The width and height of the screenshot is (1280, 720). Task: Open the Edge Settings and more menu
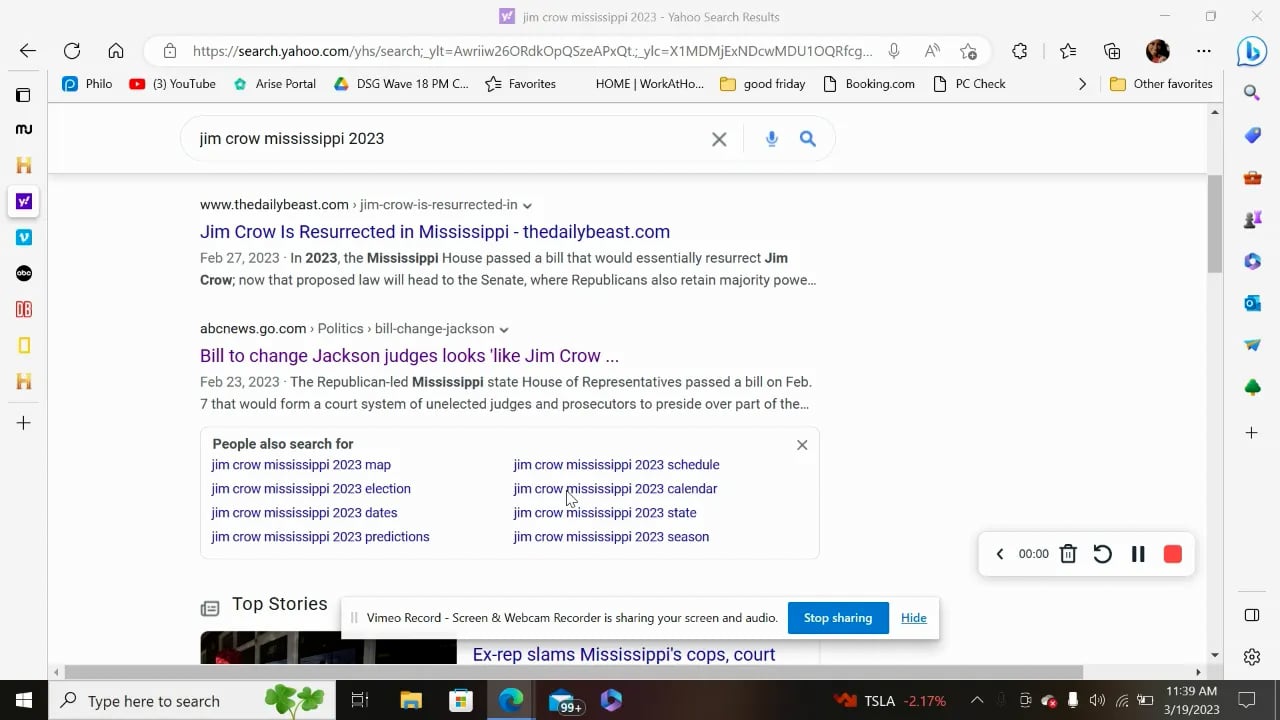1204,51
